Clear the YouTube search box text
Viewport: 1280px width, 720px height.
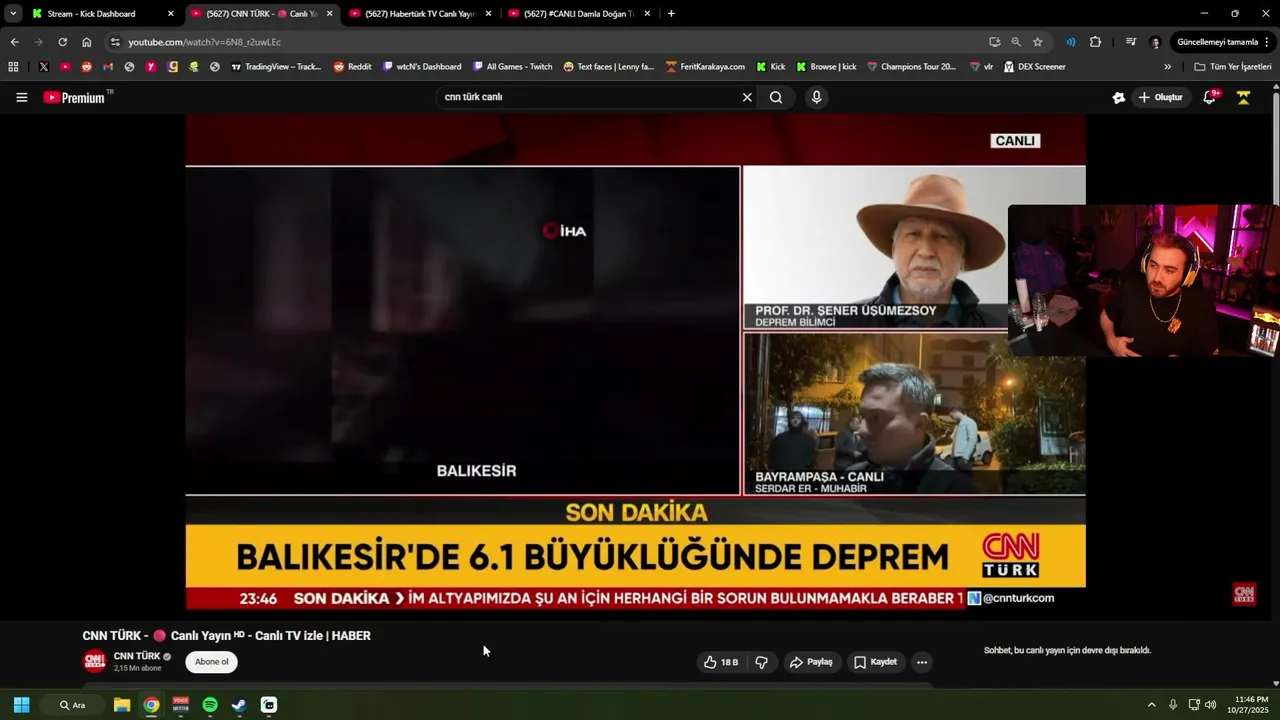(746, 97)
